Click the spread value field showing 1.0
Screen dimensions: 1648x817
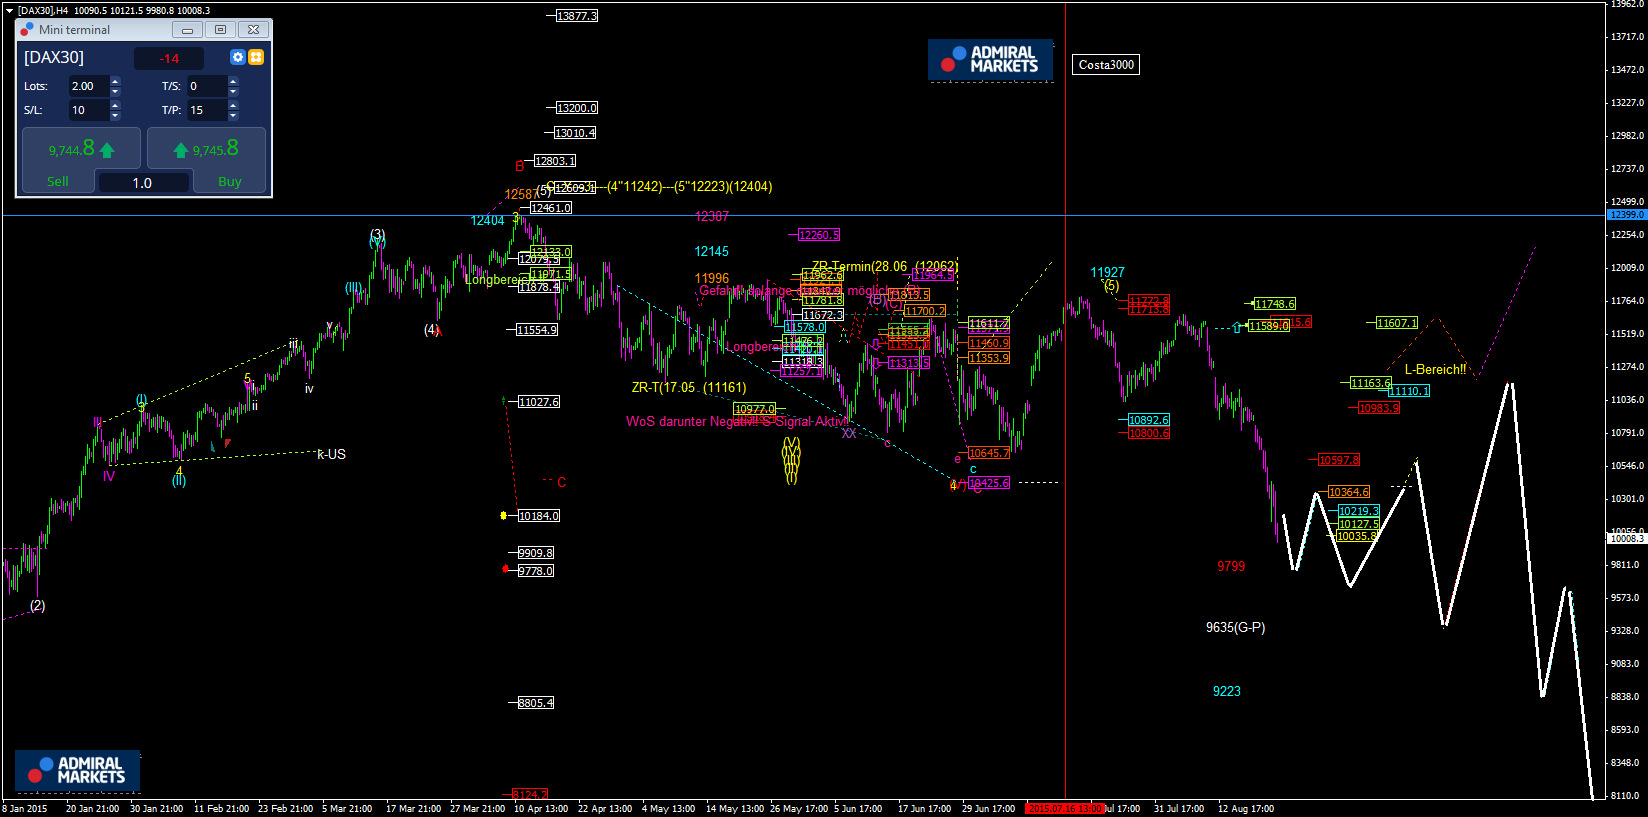143,182
